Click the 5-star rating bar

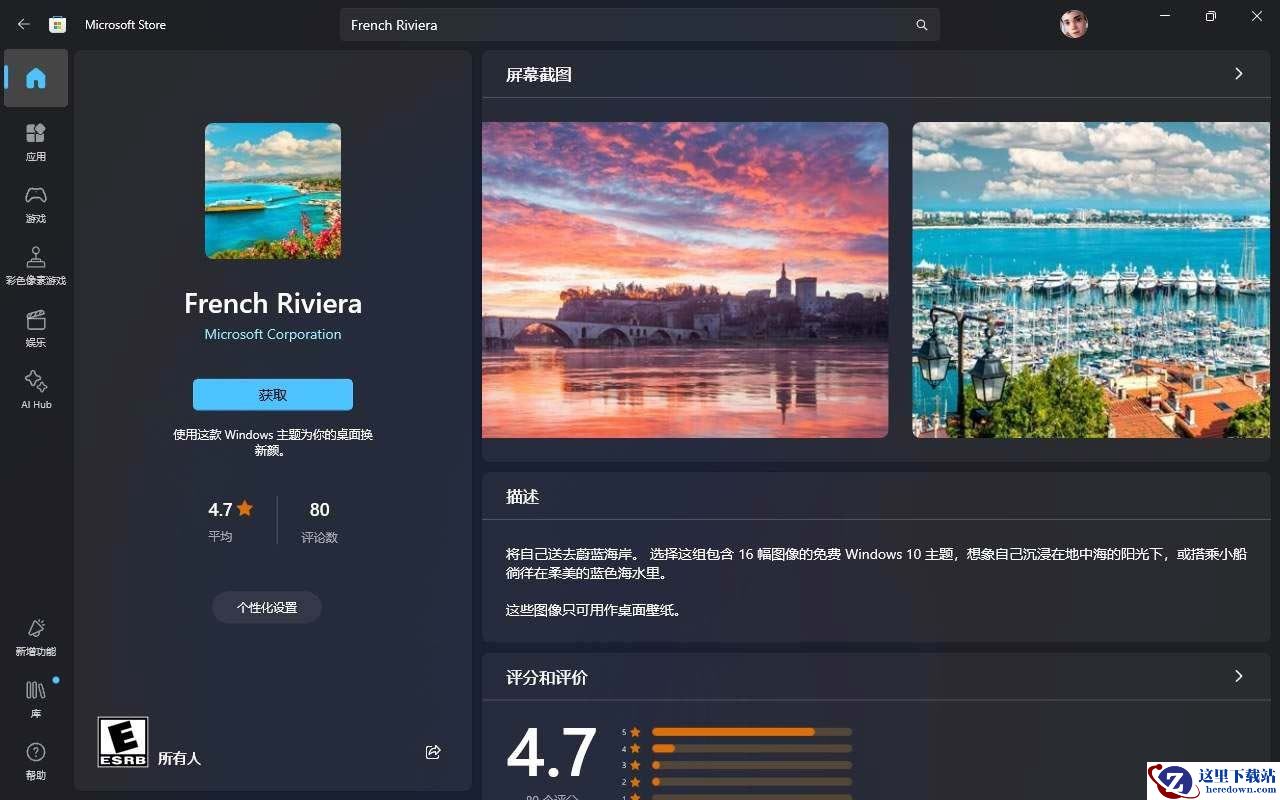click(x=752, y=732)
